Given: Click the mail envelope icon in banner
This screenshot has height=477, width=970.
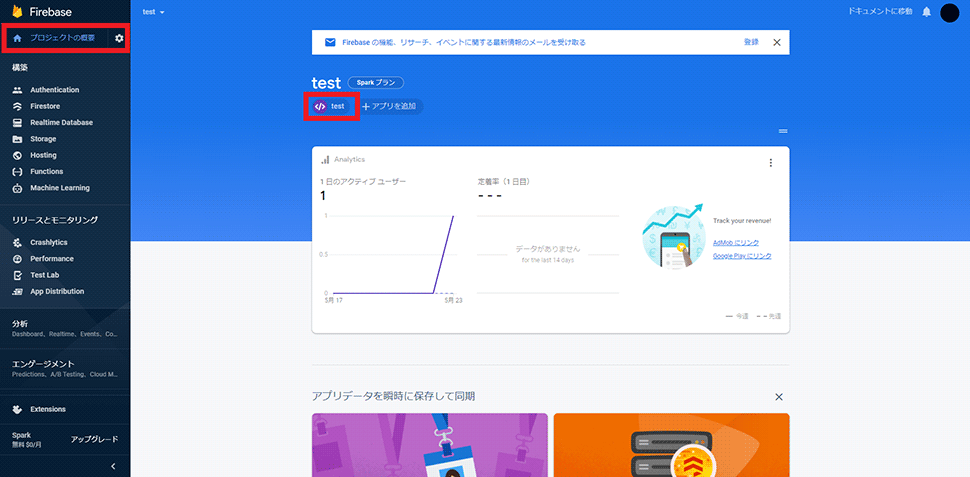Looking at the screenshot, I should [x=330, y=43].
